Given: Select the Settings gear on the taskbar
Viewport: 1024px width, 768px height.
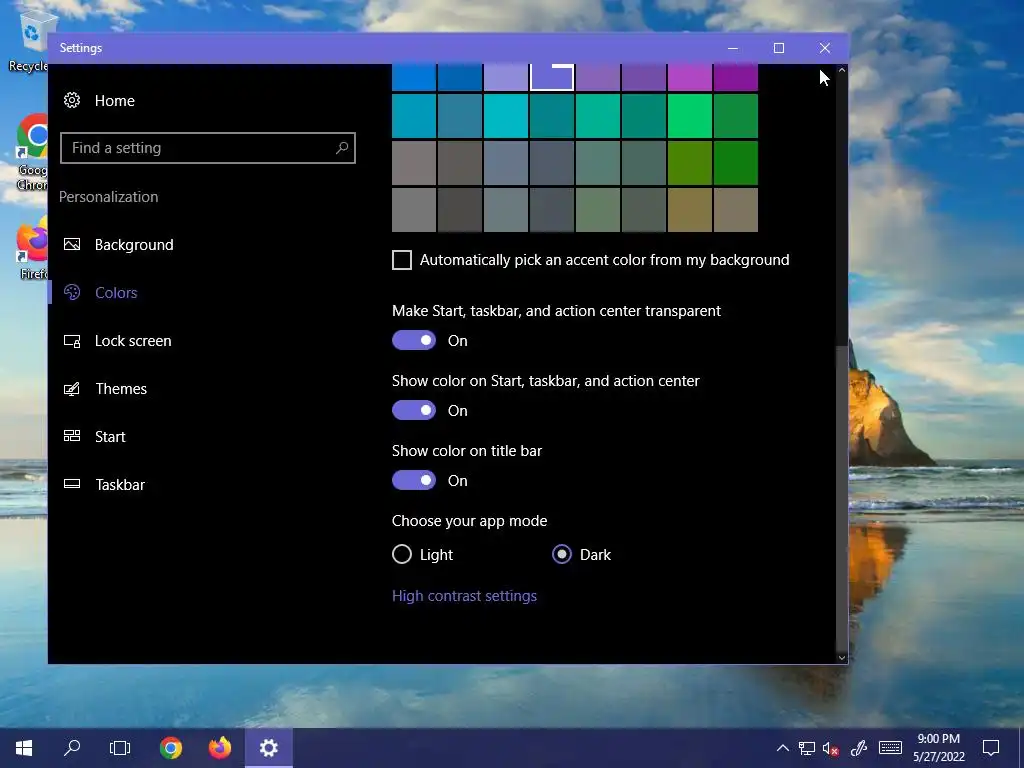Looking at the screenshot, I should point(268,748).
